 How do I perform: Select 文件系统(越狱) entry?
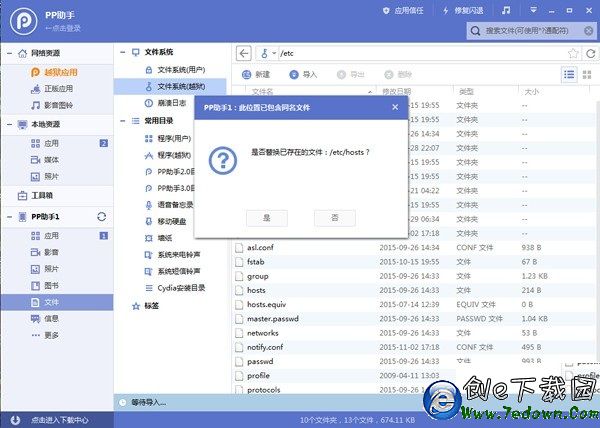(170, 86)
